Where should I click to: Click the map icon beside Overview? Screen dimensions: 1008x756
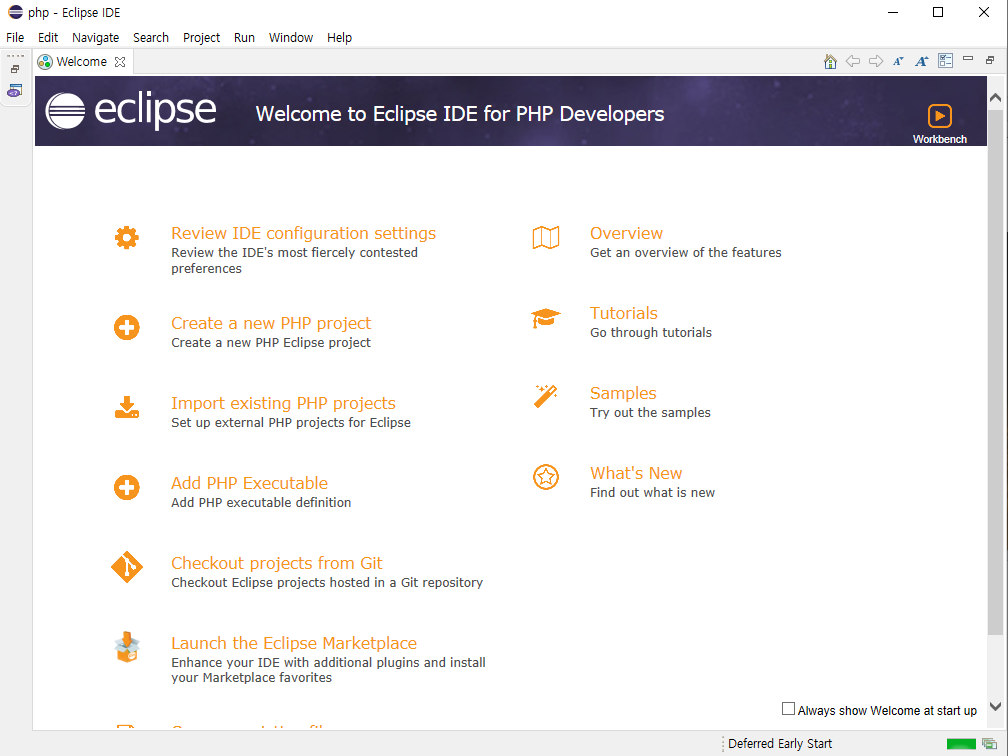[x=546, y=237]
